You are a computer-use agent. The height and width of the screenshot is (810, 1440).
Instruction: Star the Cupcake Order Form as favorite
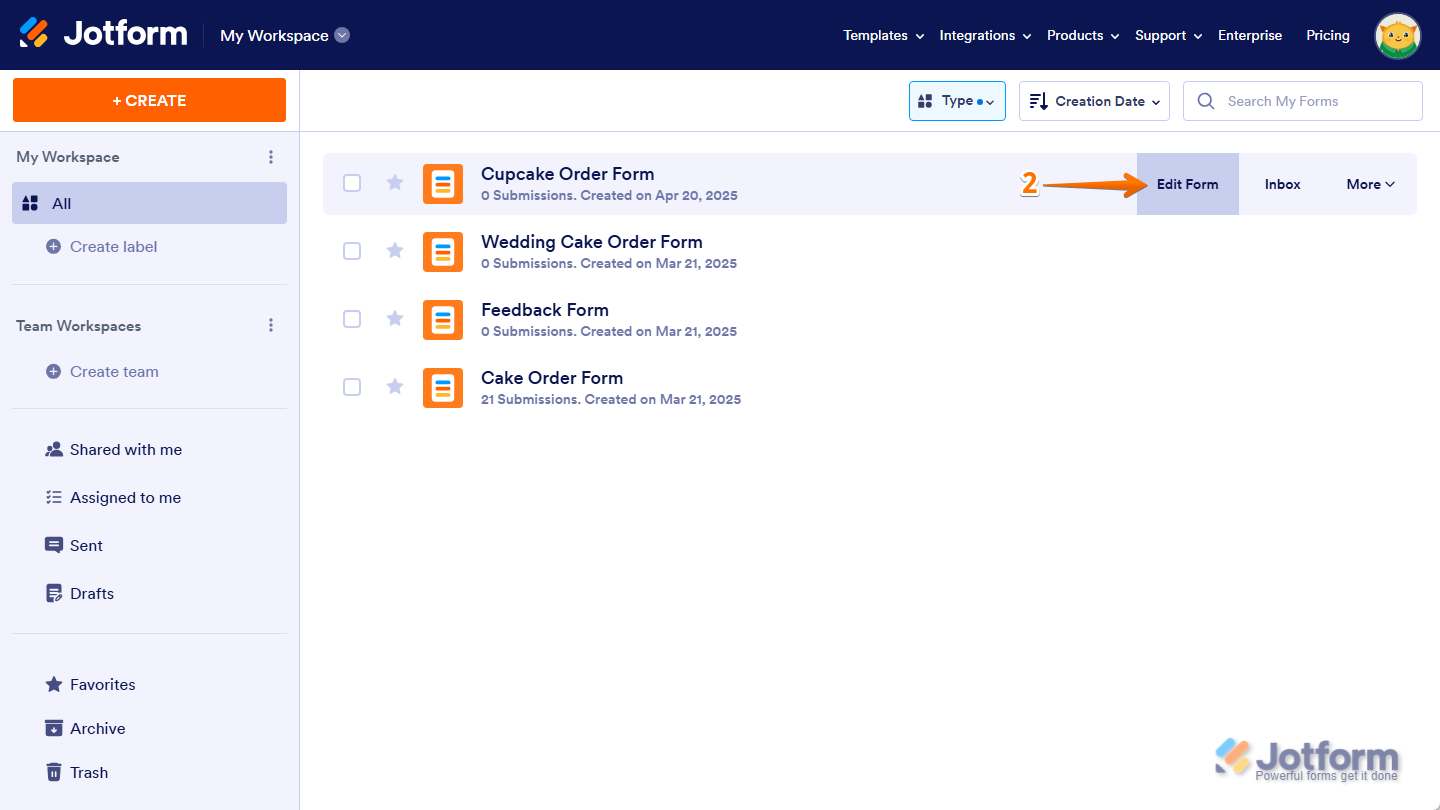[x=395, y=183]
